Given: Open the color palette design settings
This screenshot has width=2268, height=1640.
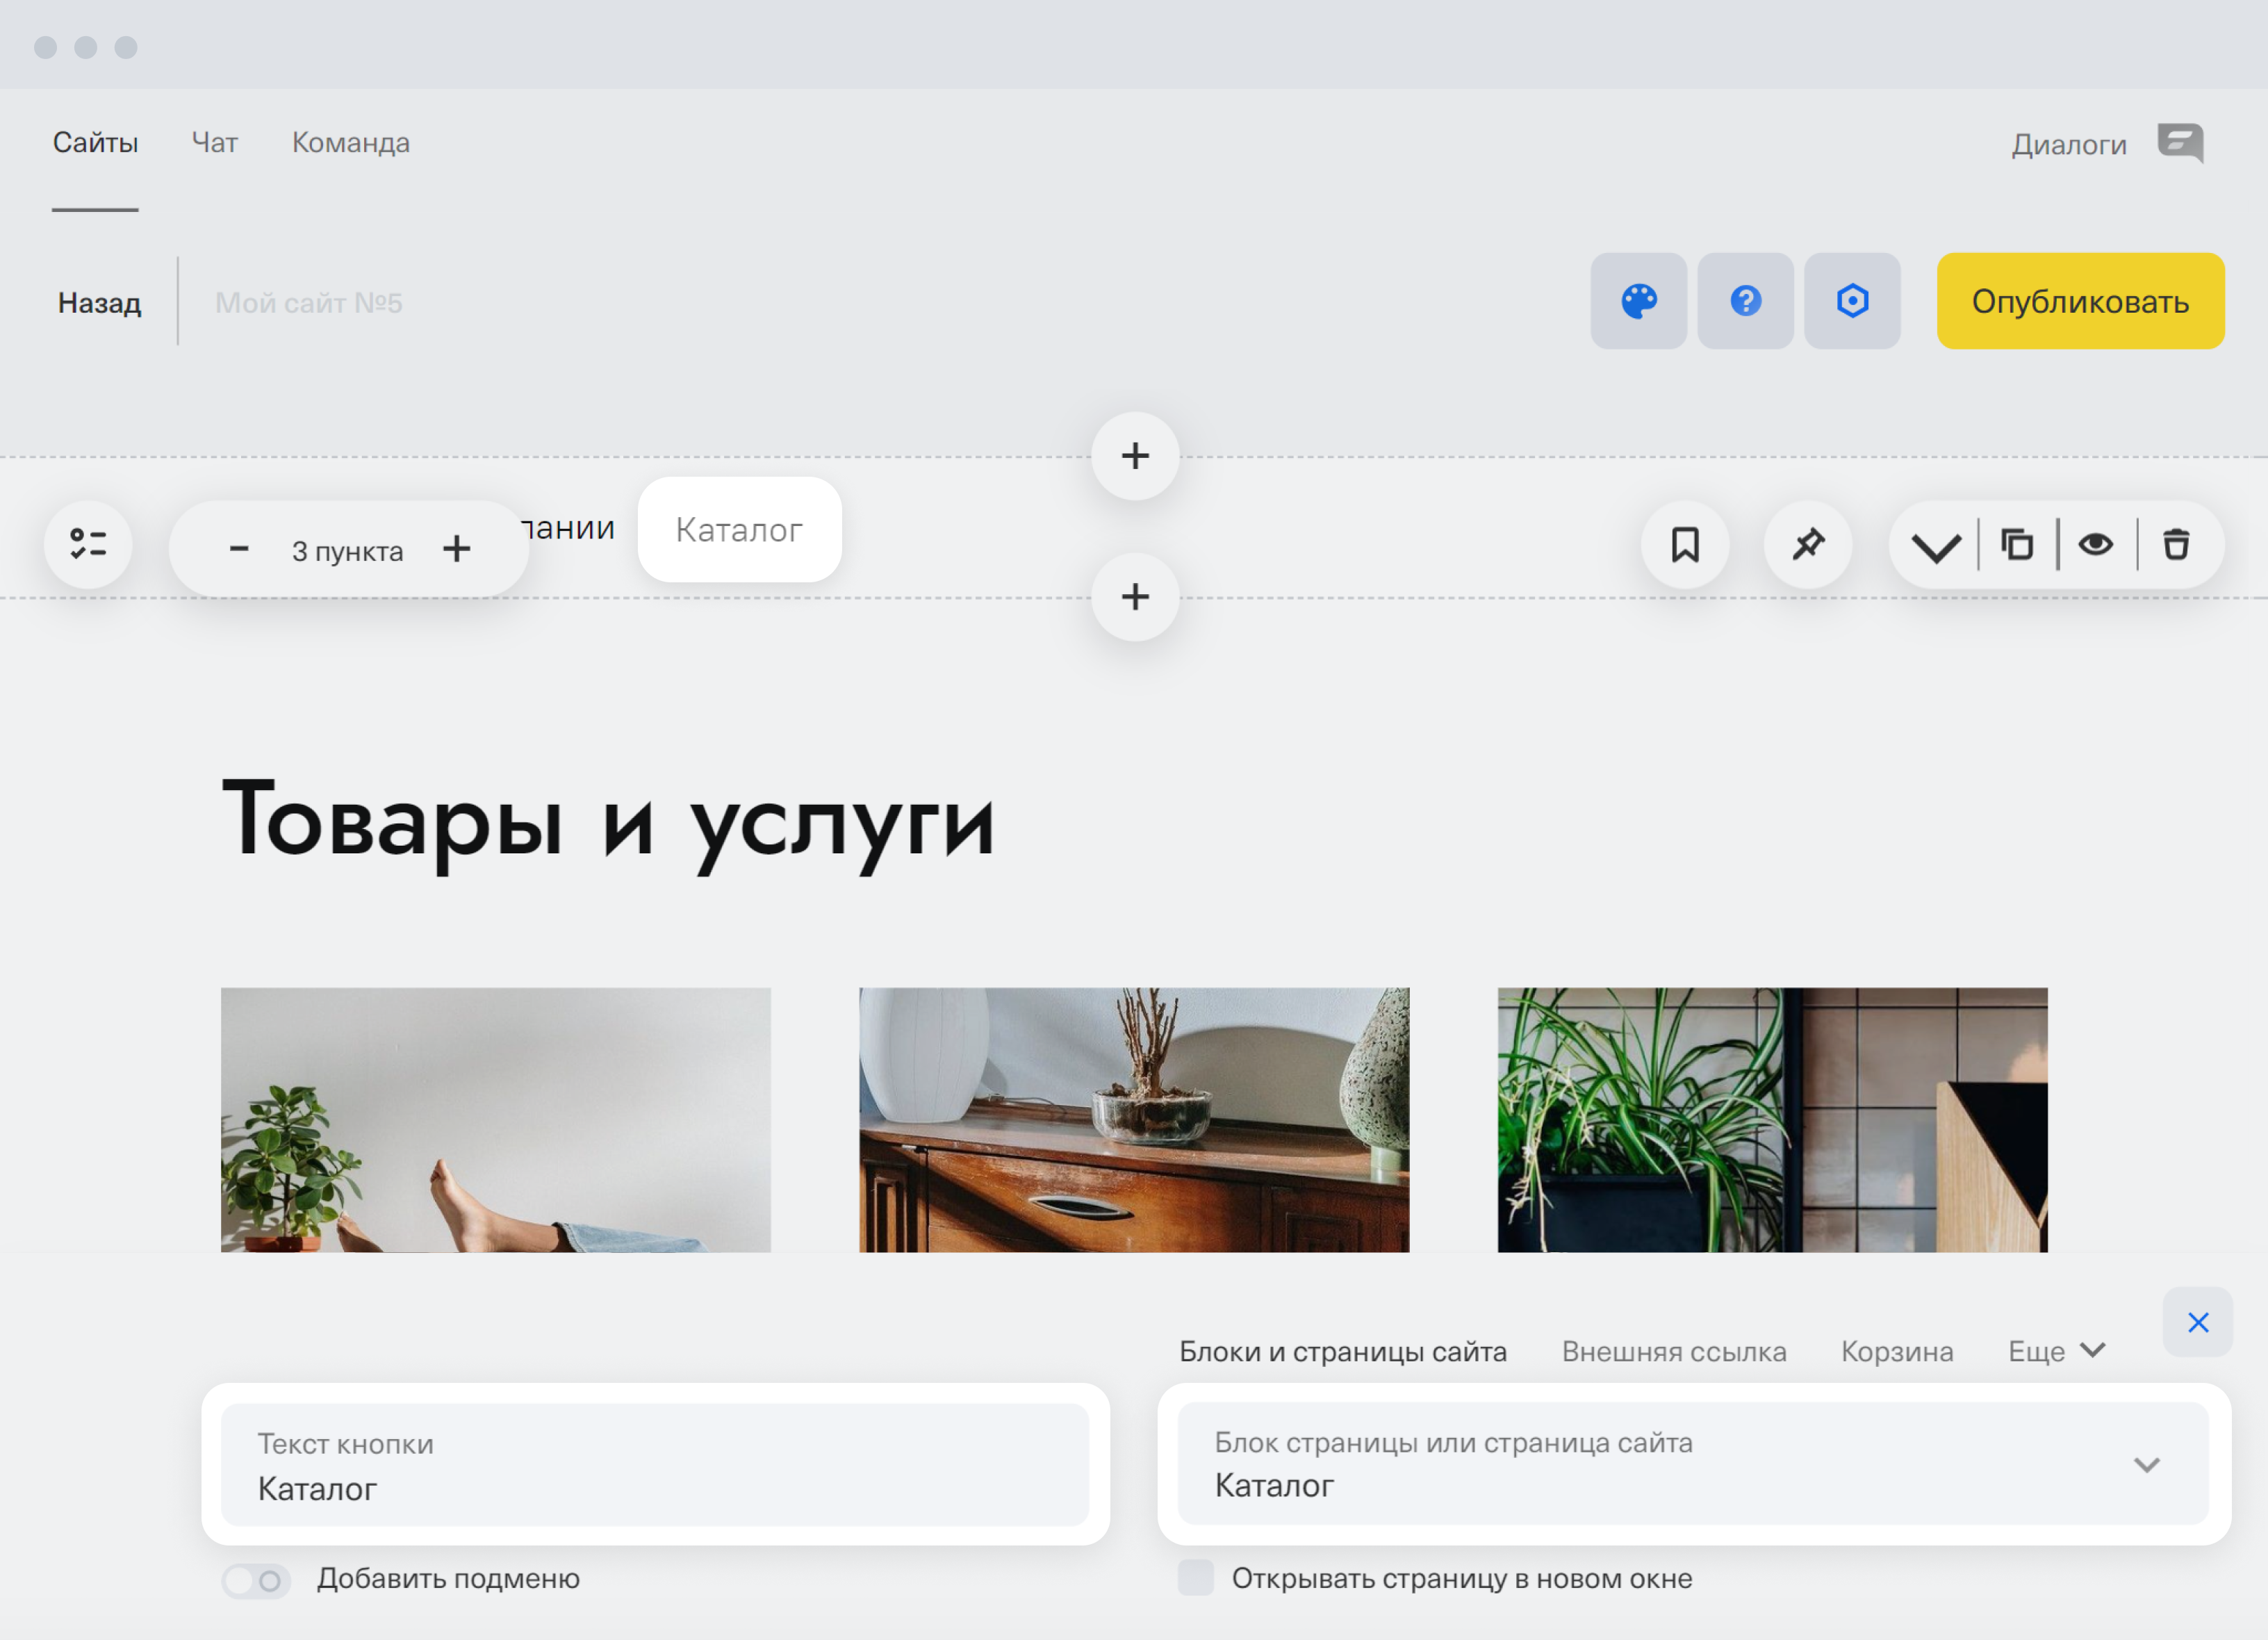Looking at the screenshot, I should tap(1638, 301).
